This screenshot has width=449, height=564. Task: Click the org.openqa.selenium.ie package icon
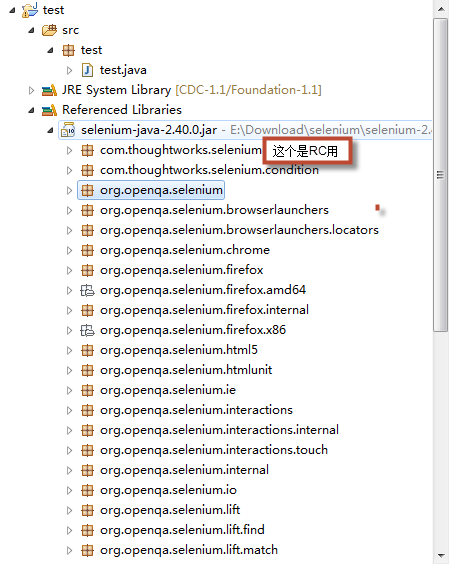[x=87, y=390]
